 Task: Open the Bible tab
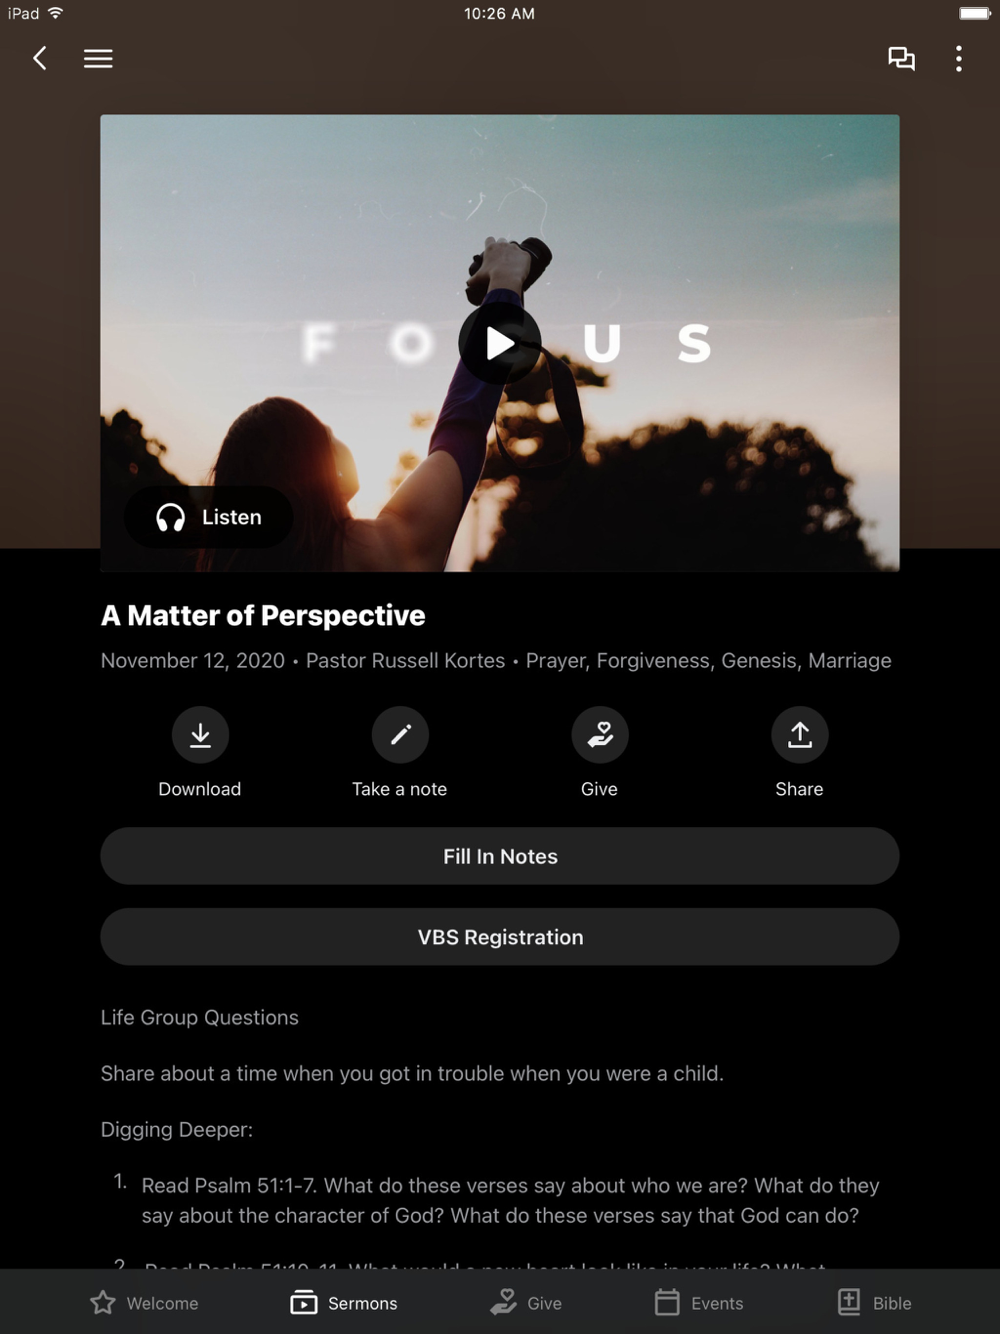click(874, 1303)
